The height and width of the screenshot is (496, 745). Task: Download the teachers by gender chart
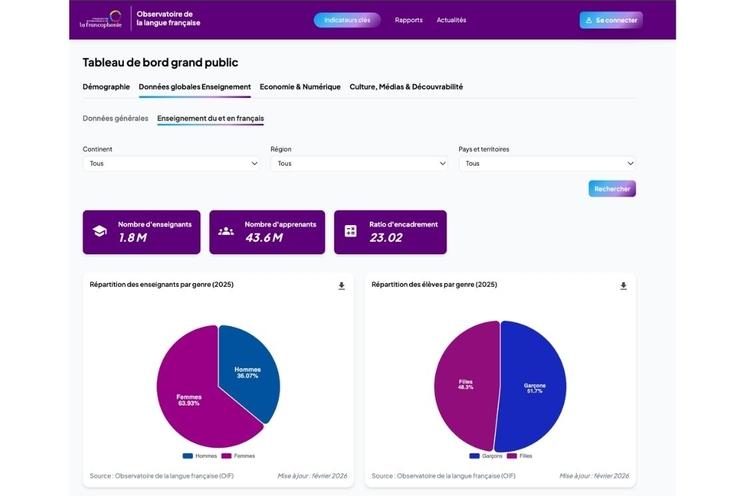point(341,286)
